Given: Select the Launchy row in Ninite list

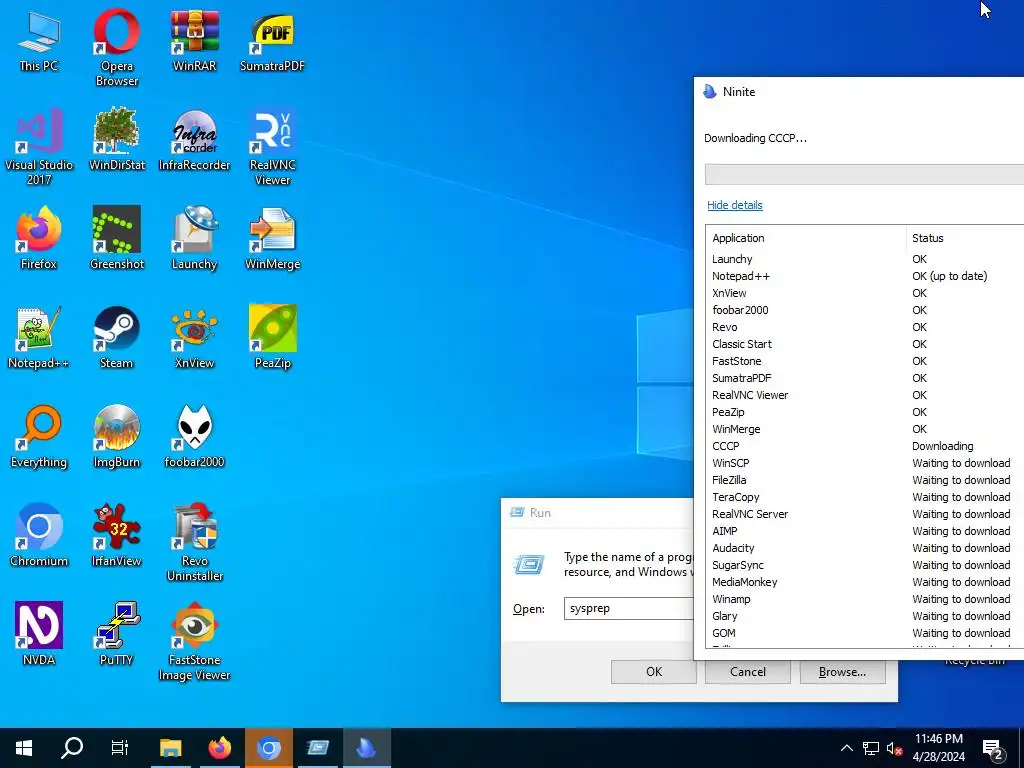Looking at the screenshot, I should click(865, 259).
